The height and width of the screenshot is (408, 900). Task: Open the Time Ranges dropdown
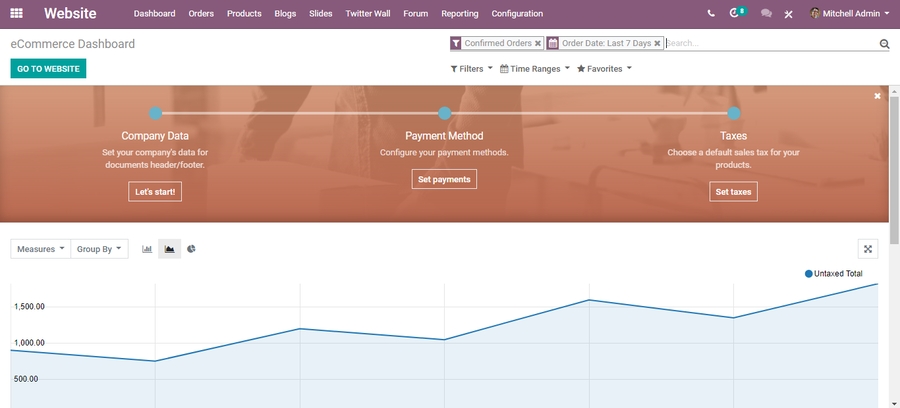534,69
